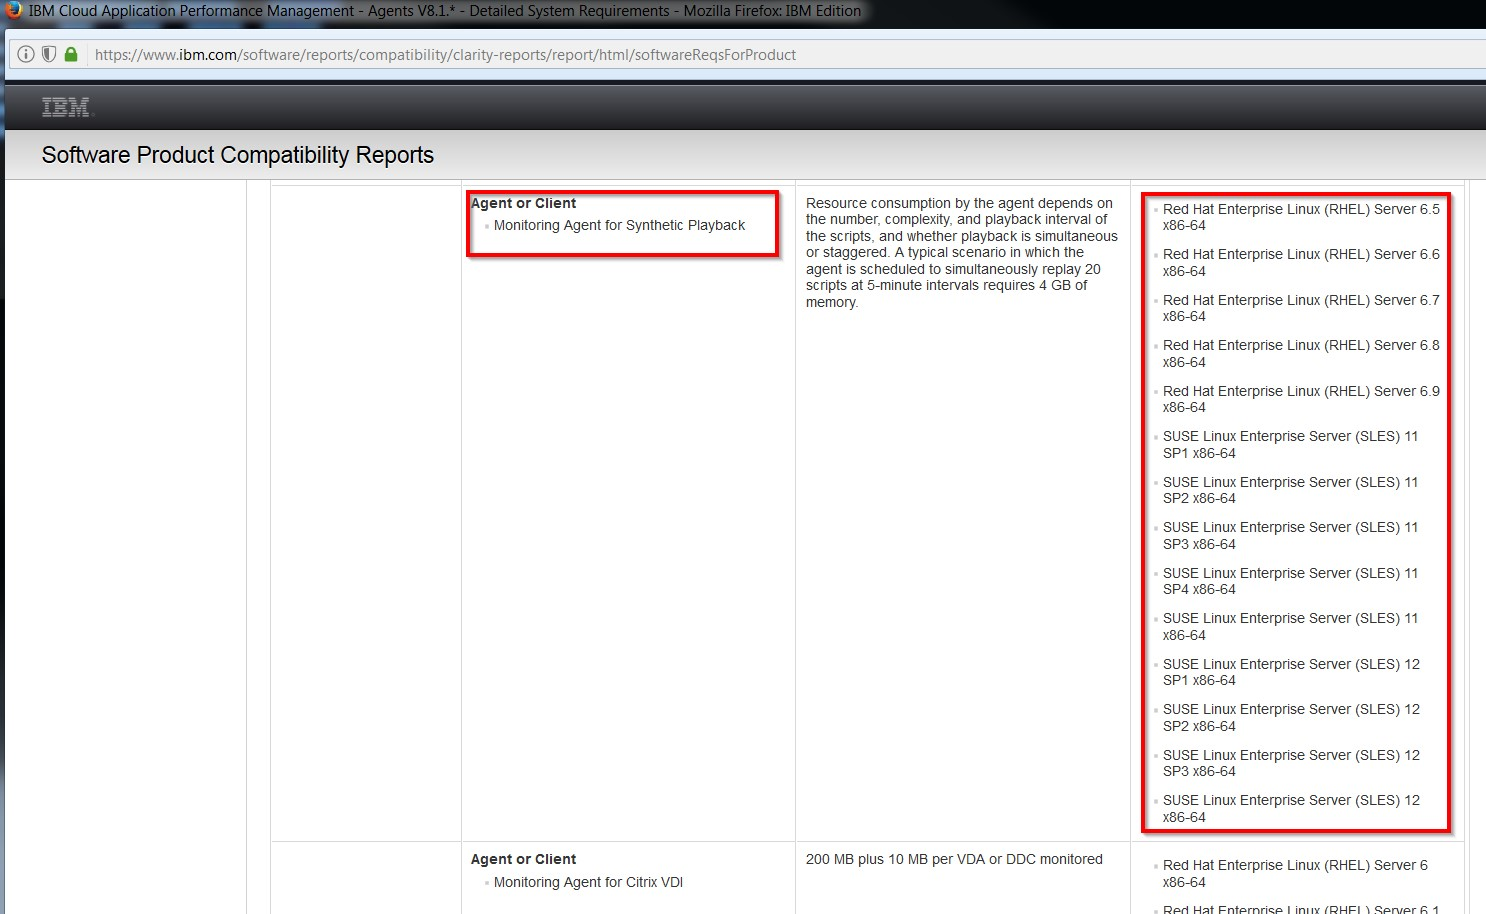Image resolution: width=1486 pixels, height=914 pixels.
Task: Select RHEL Server 6.8 x86-64 entry
Action: coord(1301,354)
